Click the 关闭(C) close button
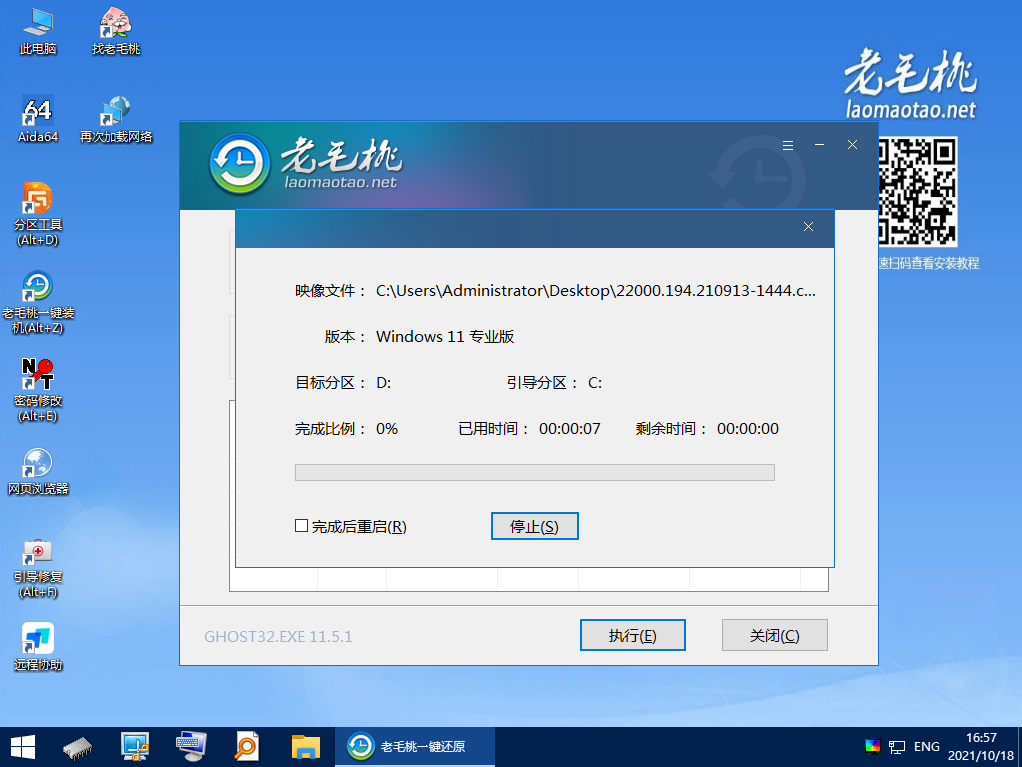 [774, 635]
